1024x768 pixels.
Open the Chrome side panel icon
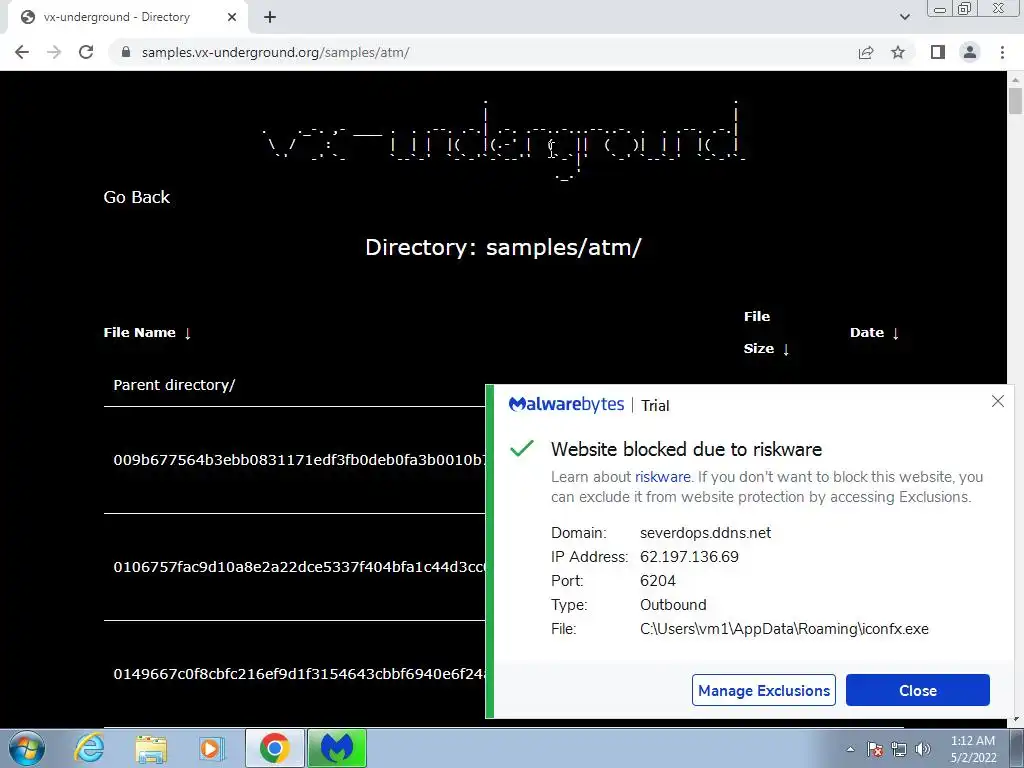point(938,52)
